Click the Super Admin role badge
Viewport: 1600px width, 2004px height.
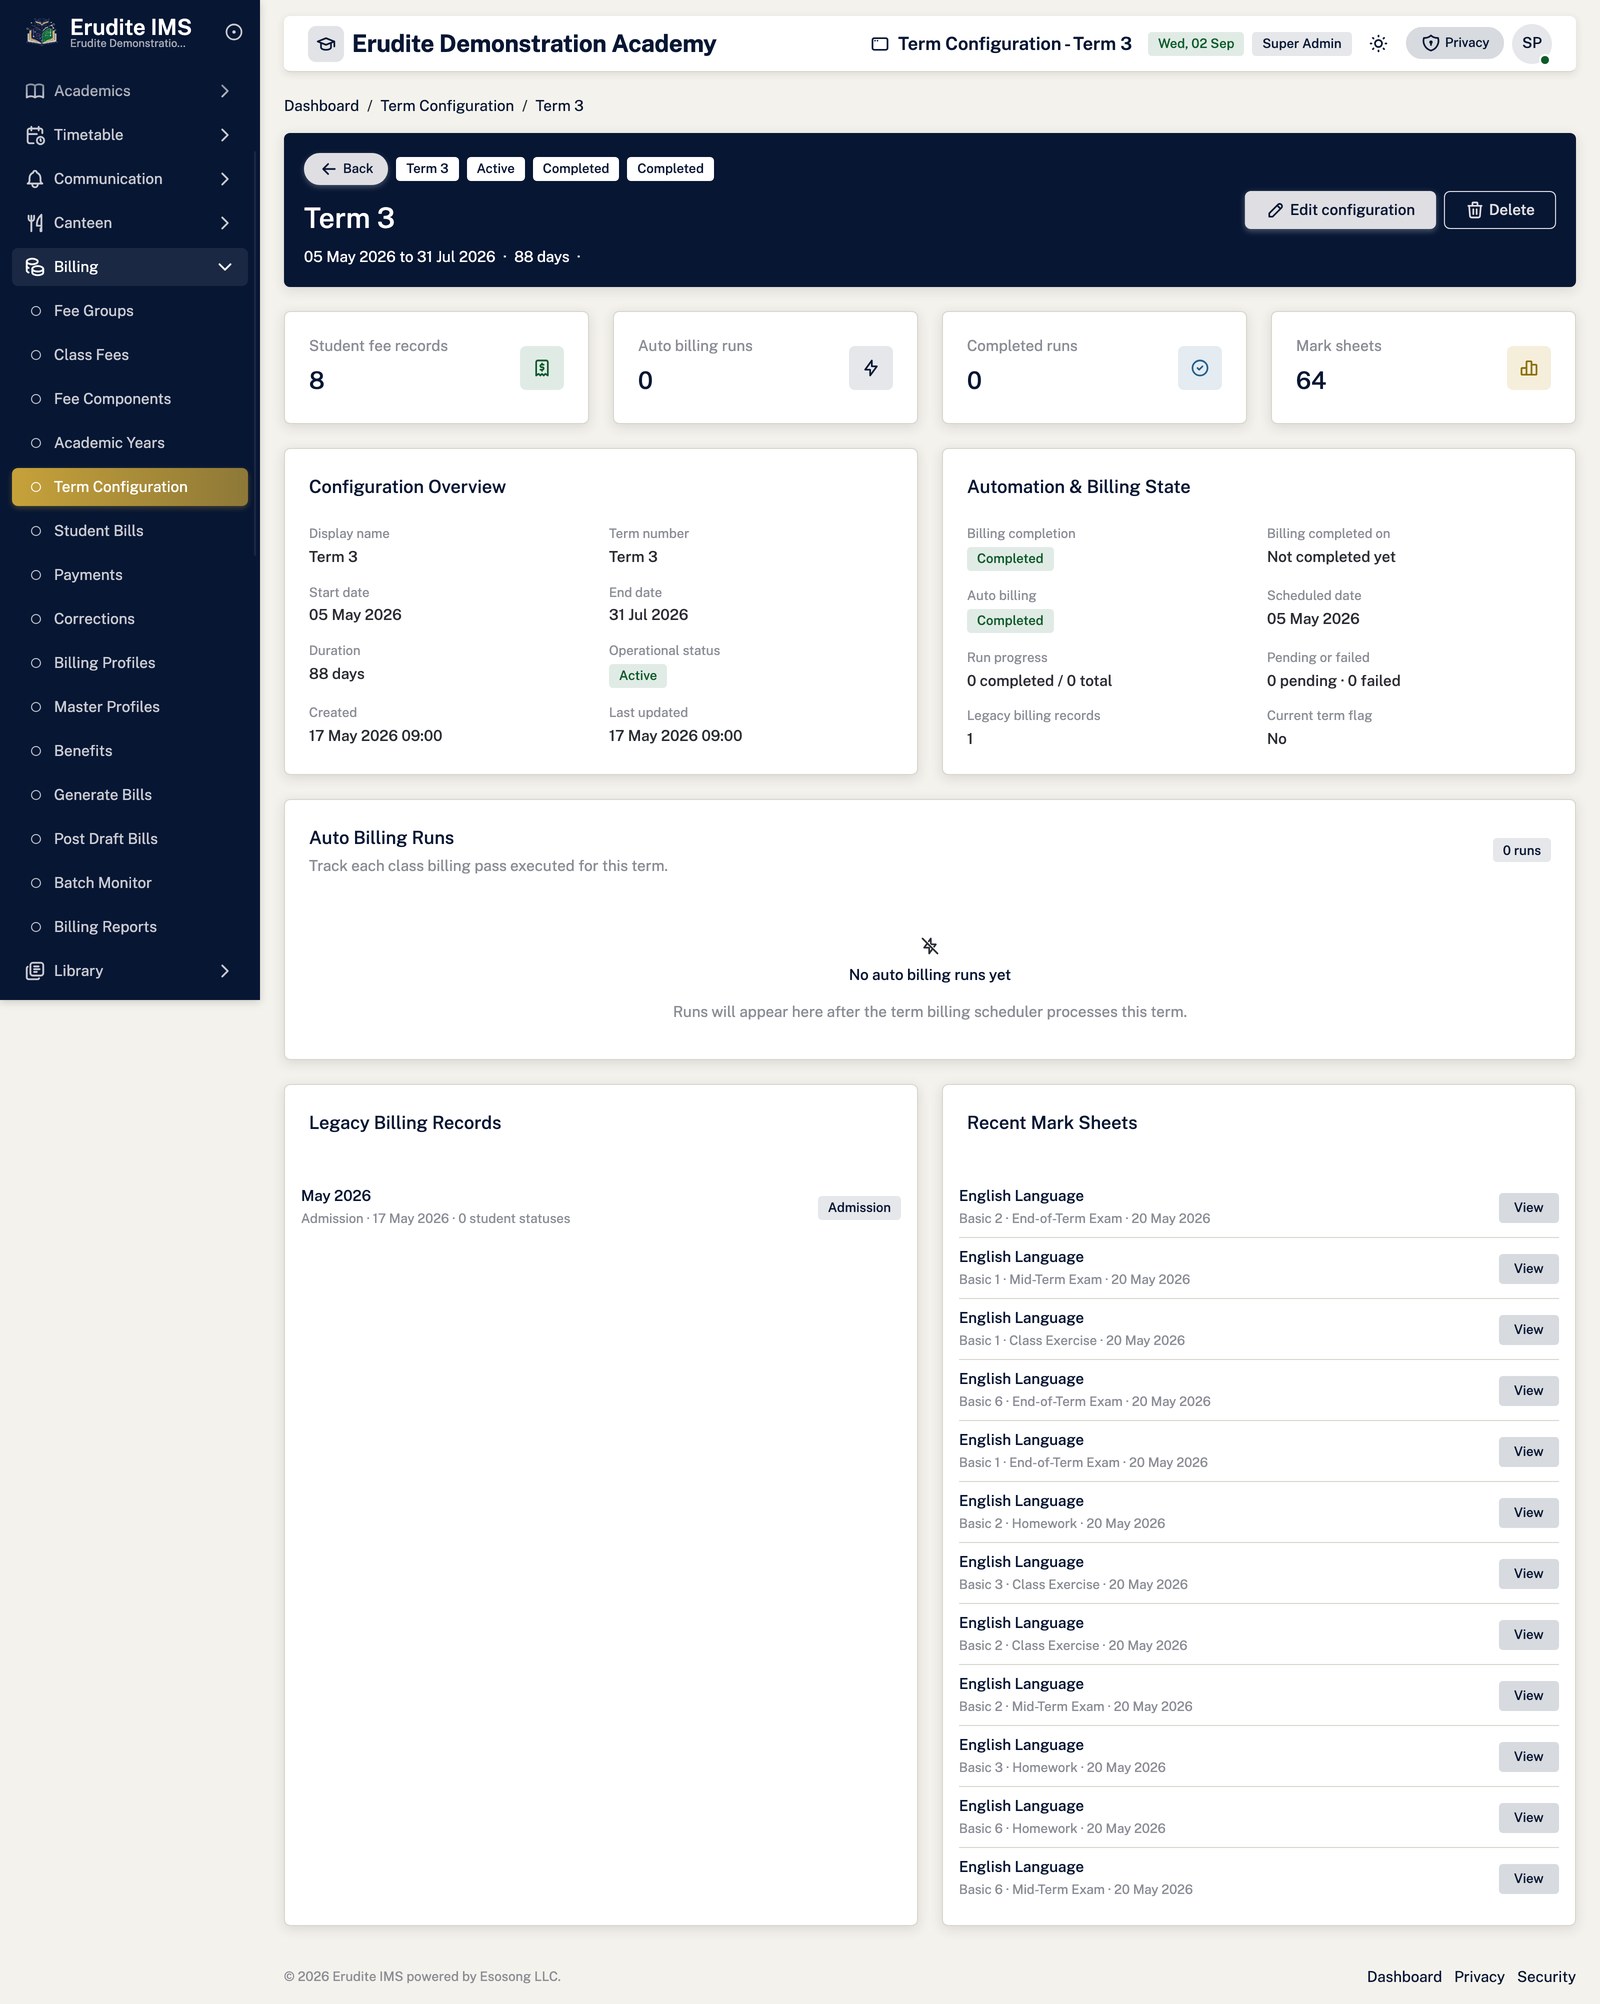(1301, 44)
